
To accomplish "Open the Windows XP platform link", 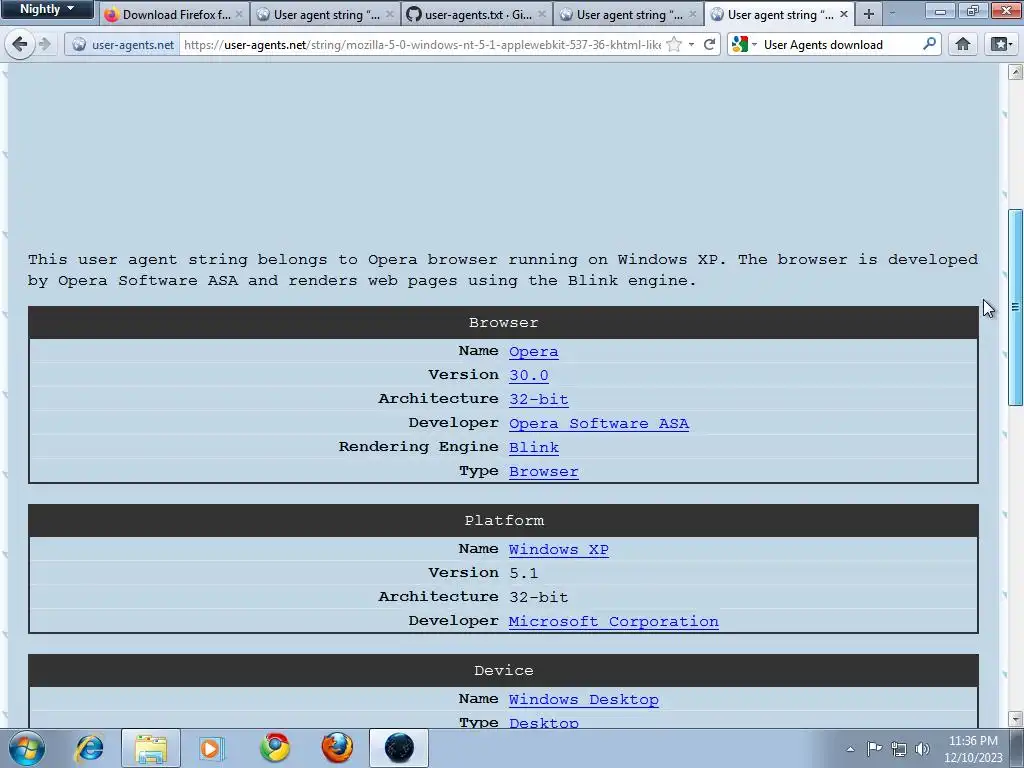I will [558, 549].
